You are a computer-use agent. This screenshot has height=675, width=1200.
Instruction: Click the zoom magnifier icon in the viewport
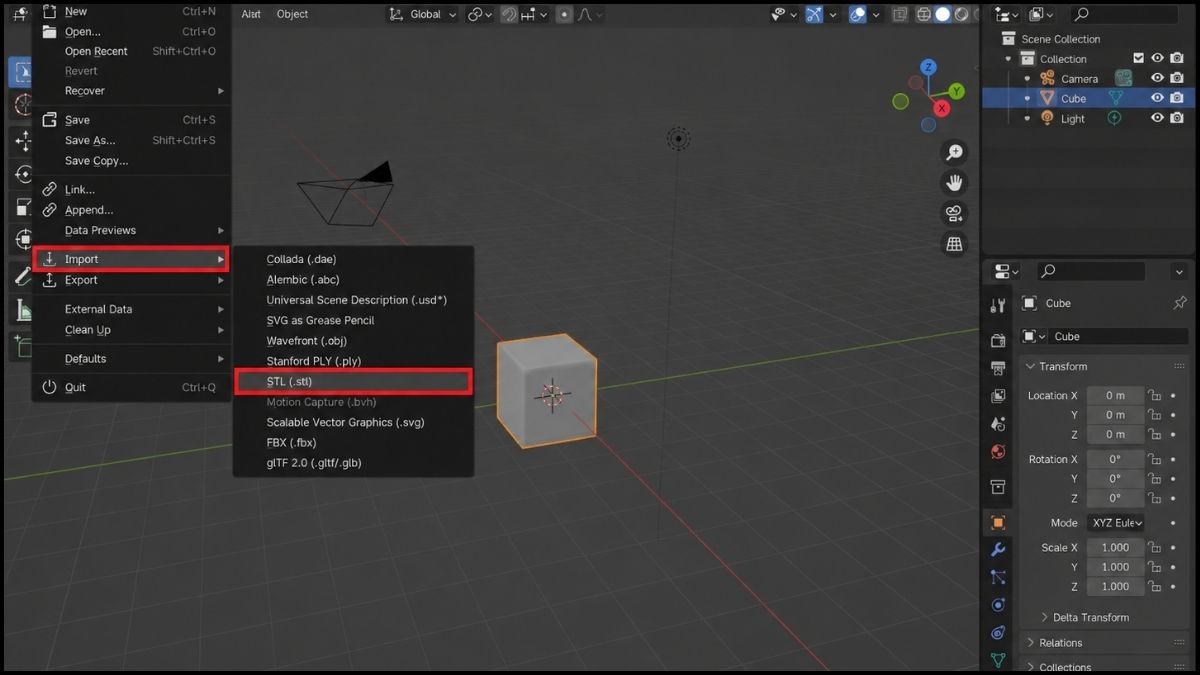pos(954,152)
